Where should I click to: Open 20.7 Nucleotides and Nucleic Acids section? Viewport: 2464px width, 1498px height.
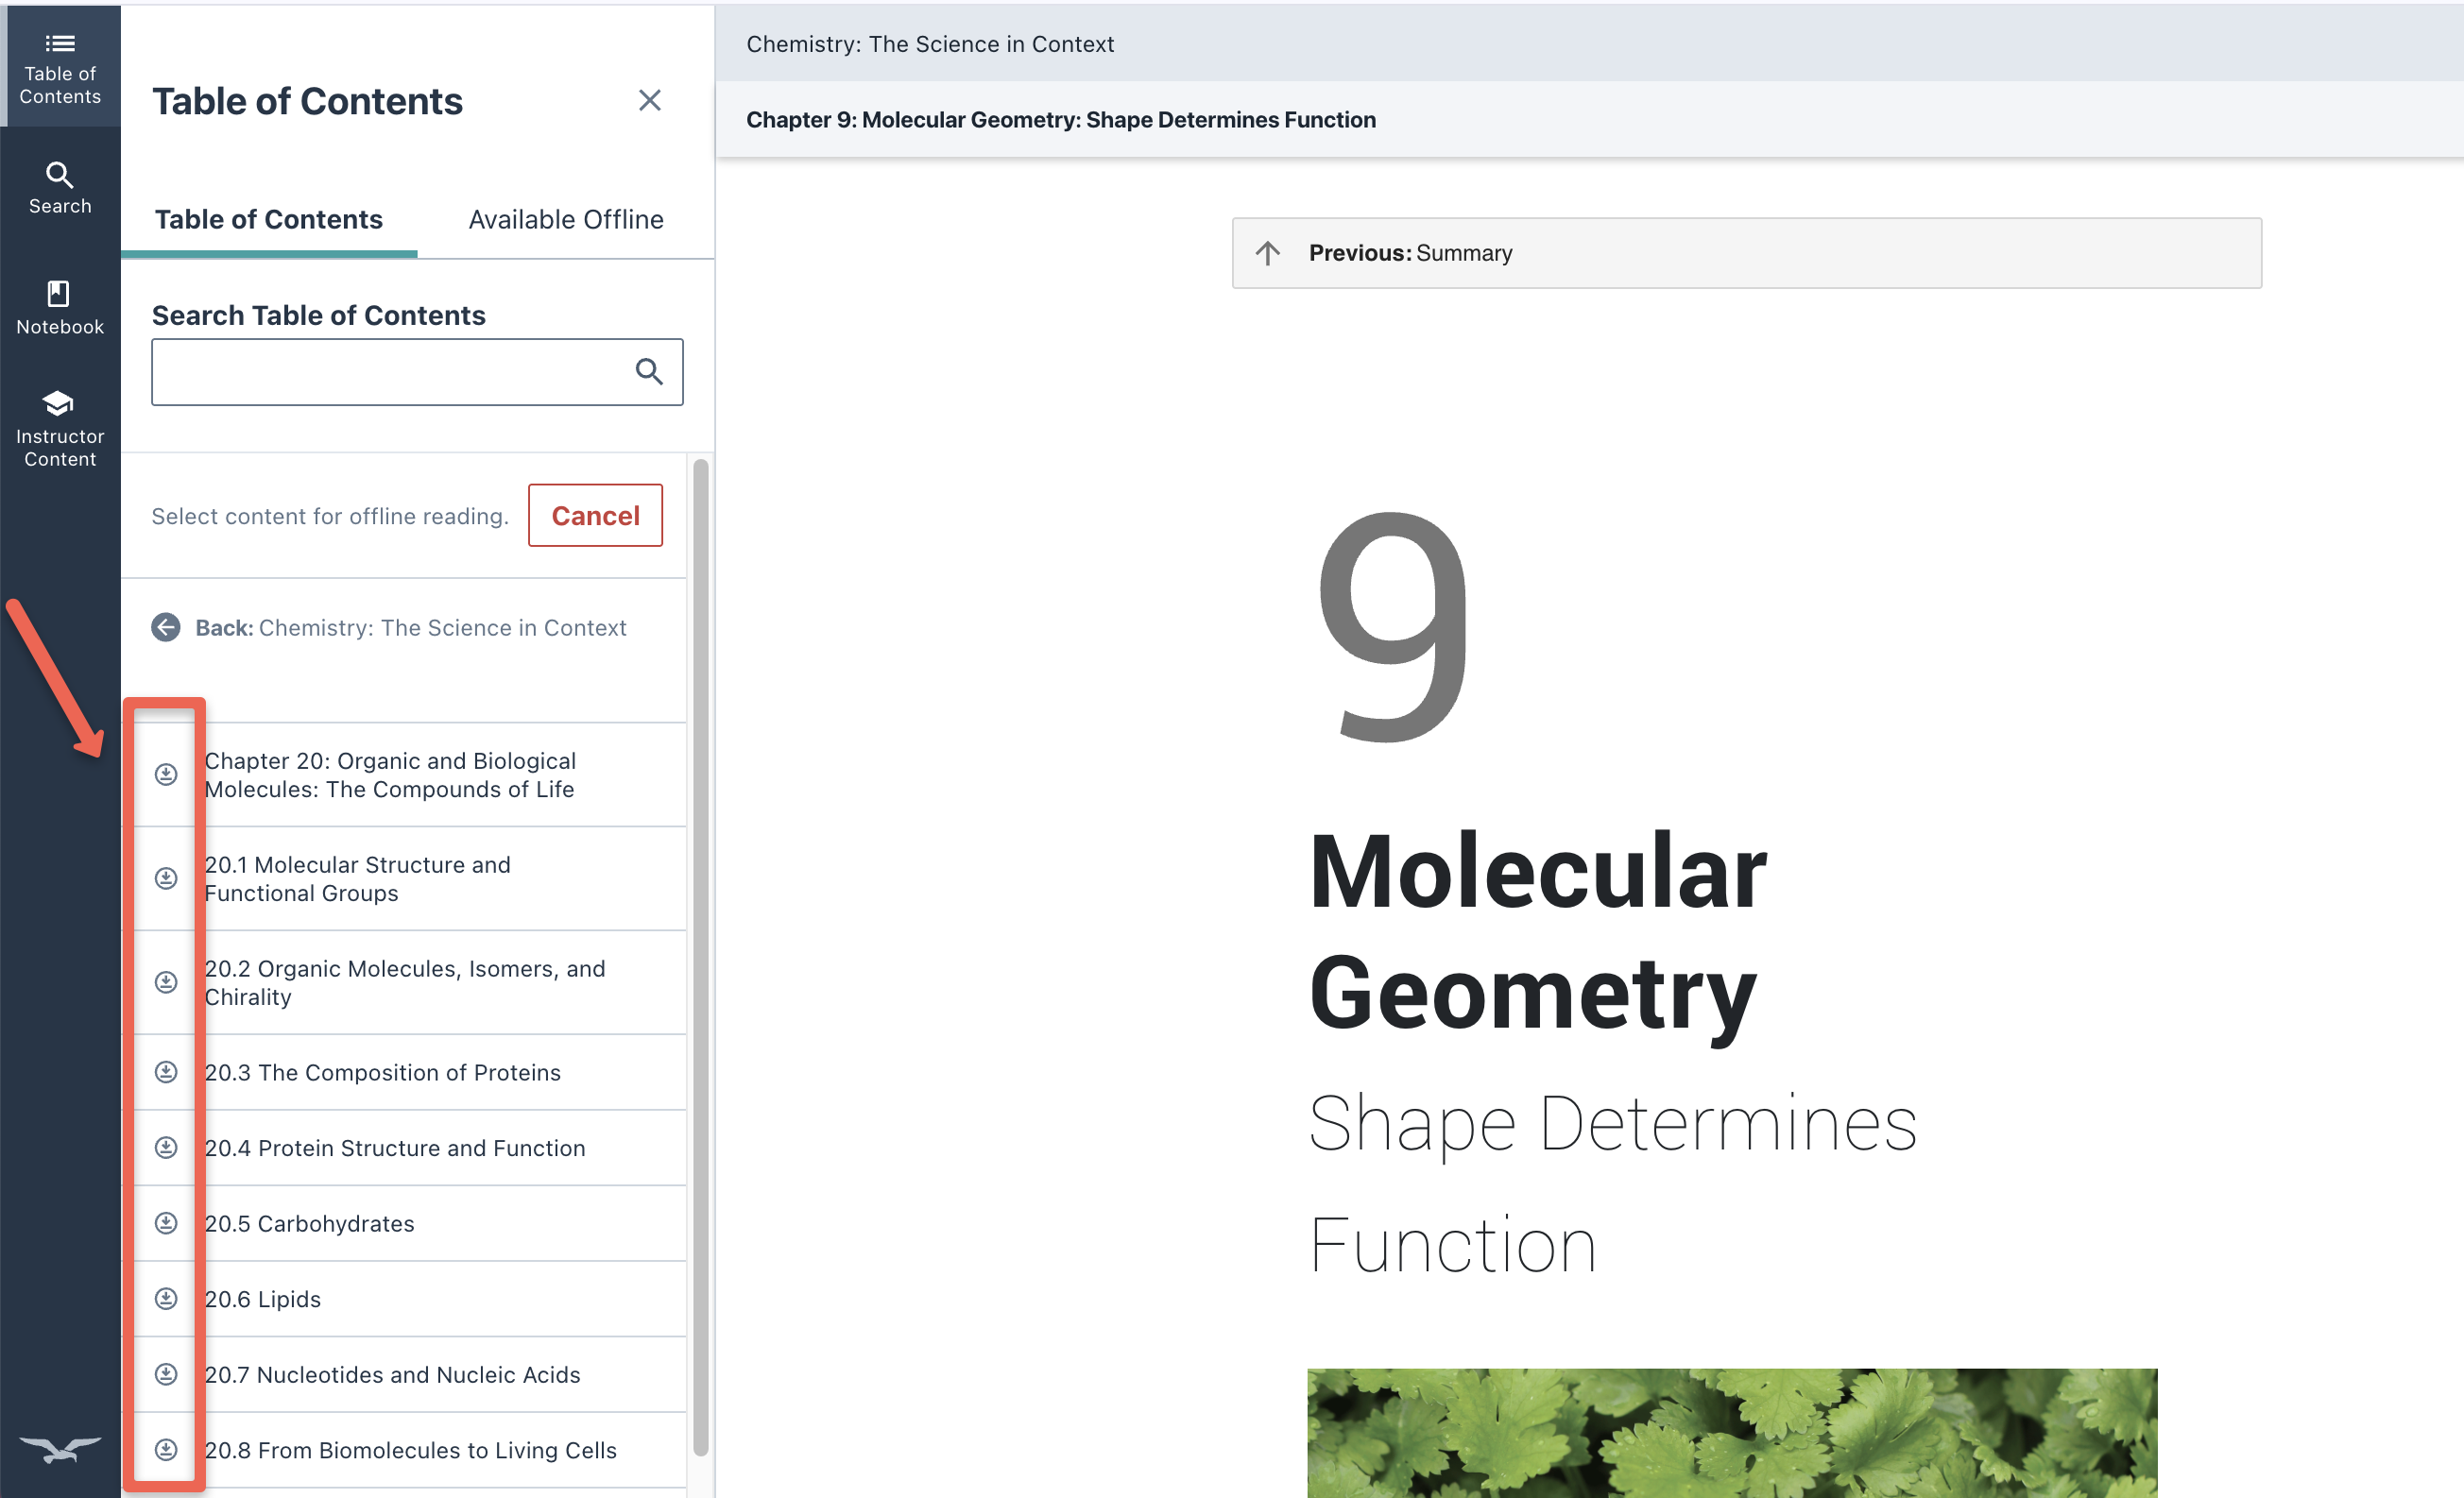pos(392,1374)
